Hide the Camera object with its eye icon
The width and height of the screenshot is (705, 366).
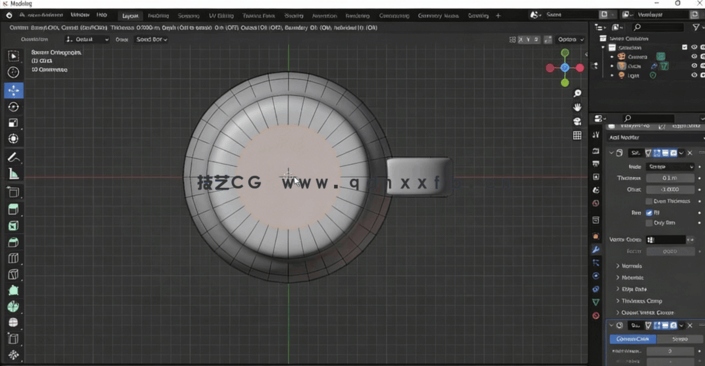tap(694, 57)
